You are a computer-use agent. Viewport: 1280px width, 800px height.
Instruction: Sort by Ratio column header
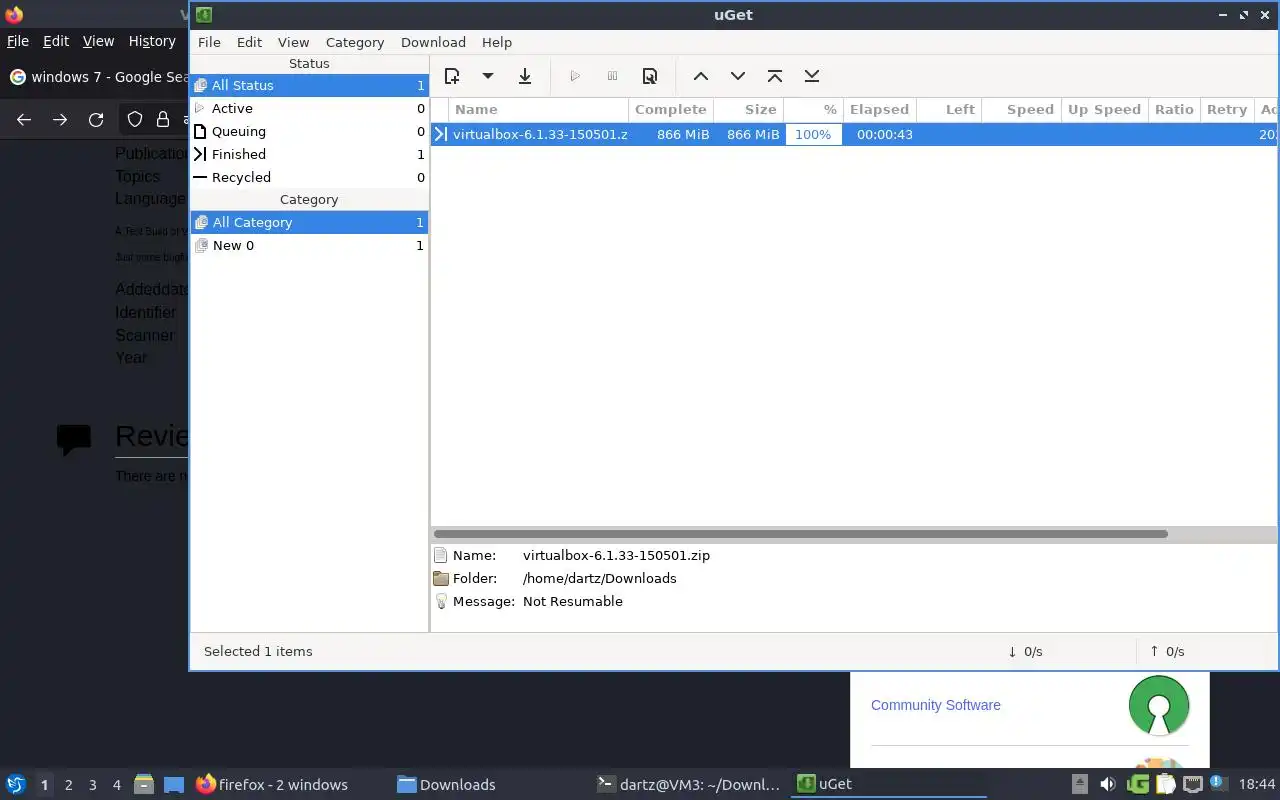tap(1174, 109)
